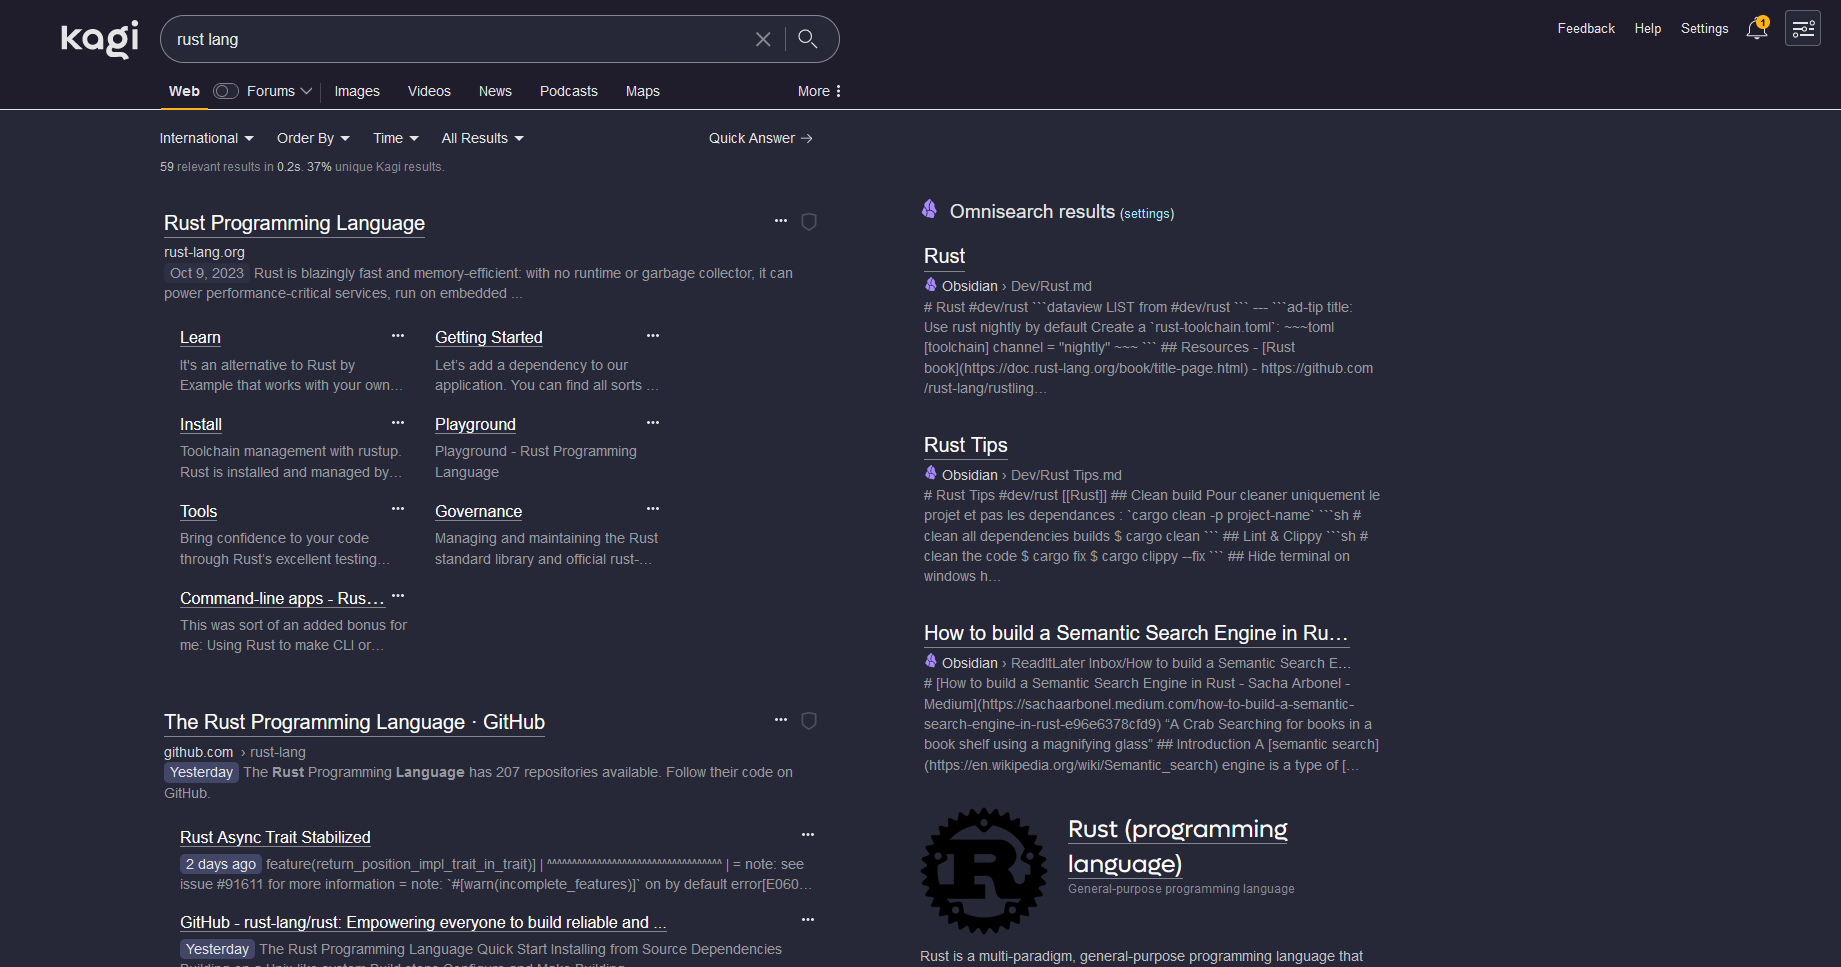The height and width of the screenshot is (967, 1841).
Task: Click the Kagi logo
Action: pyautogui.click(x=99, y=39)
